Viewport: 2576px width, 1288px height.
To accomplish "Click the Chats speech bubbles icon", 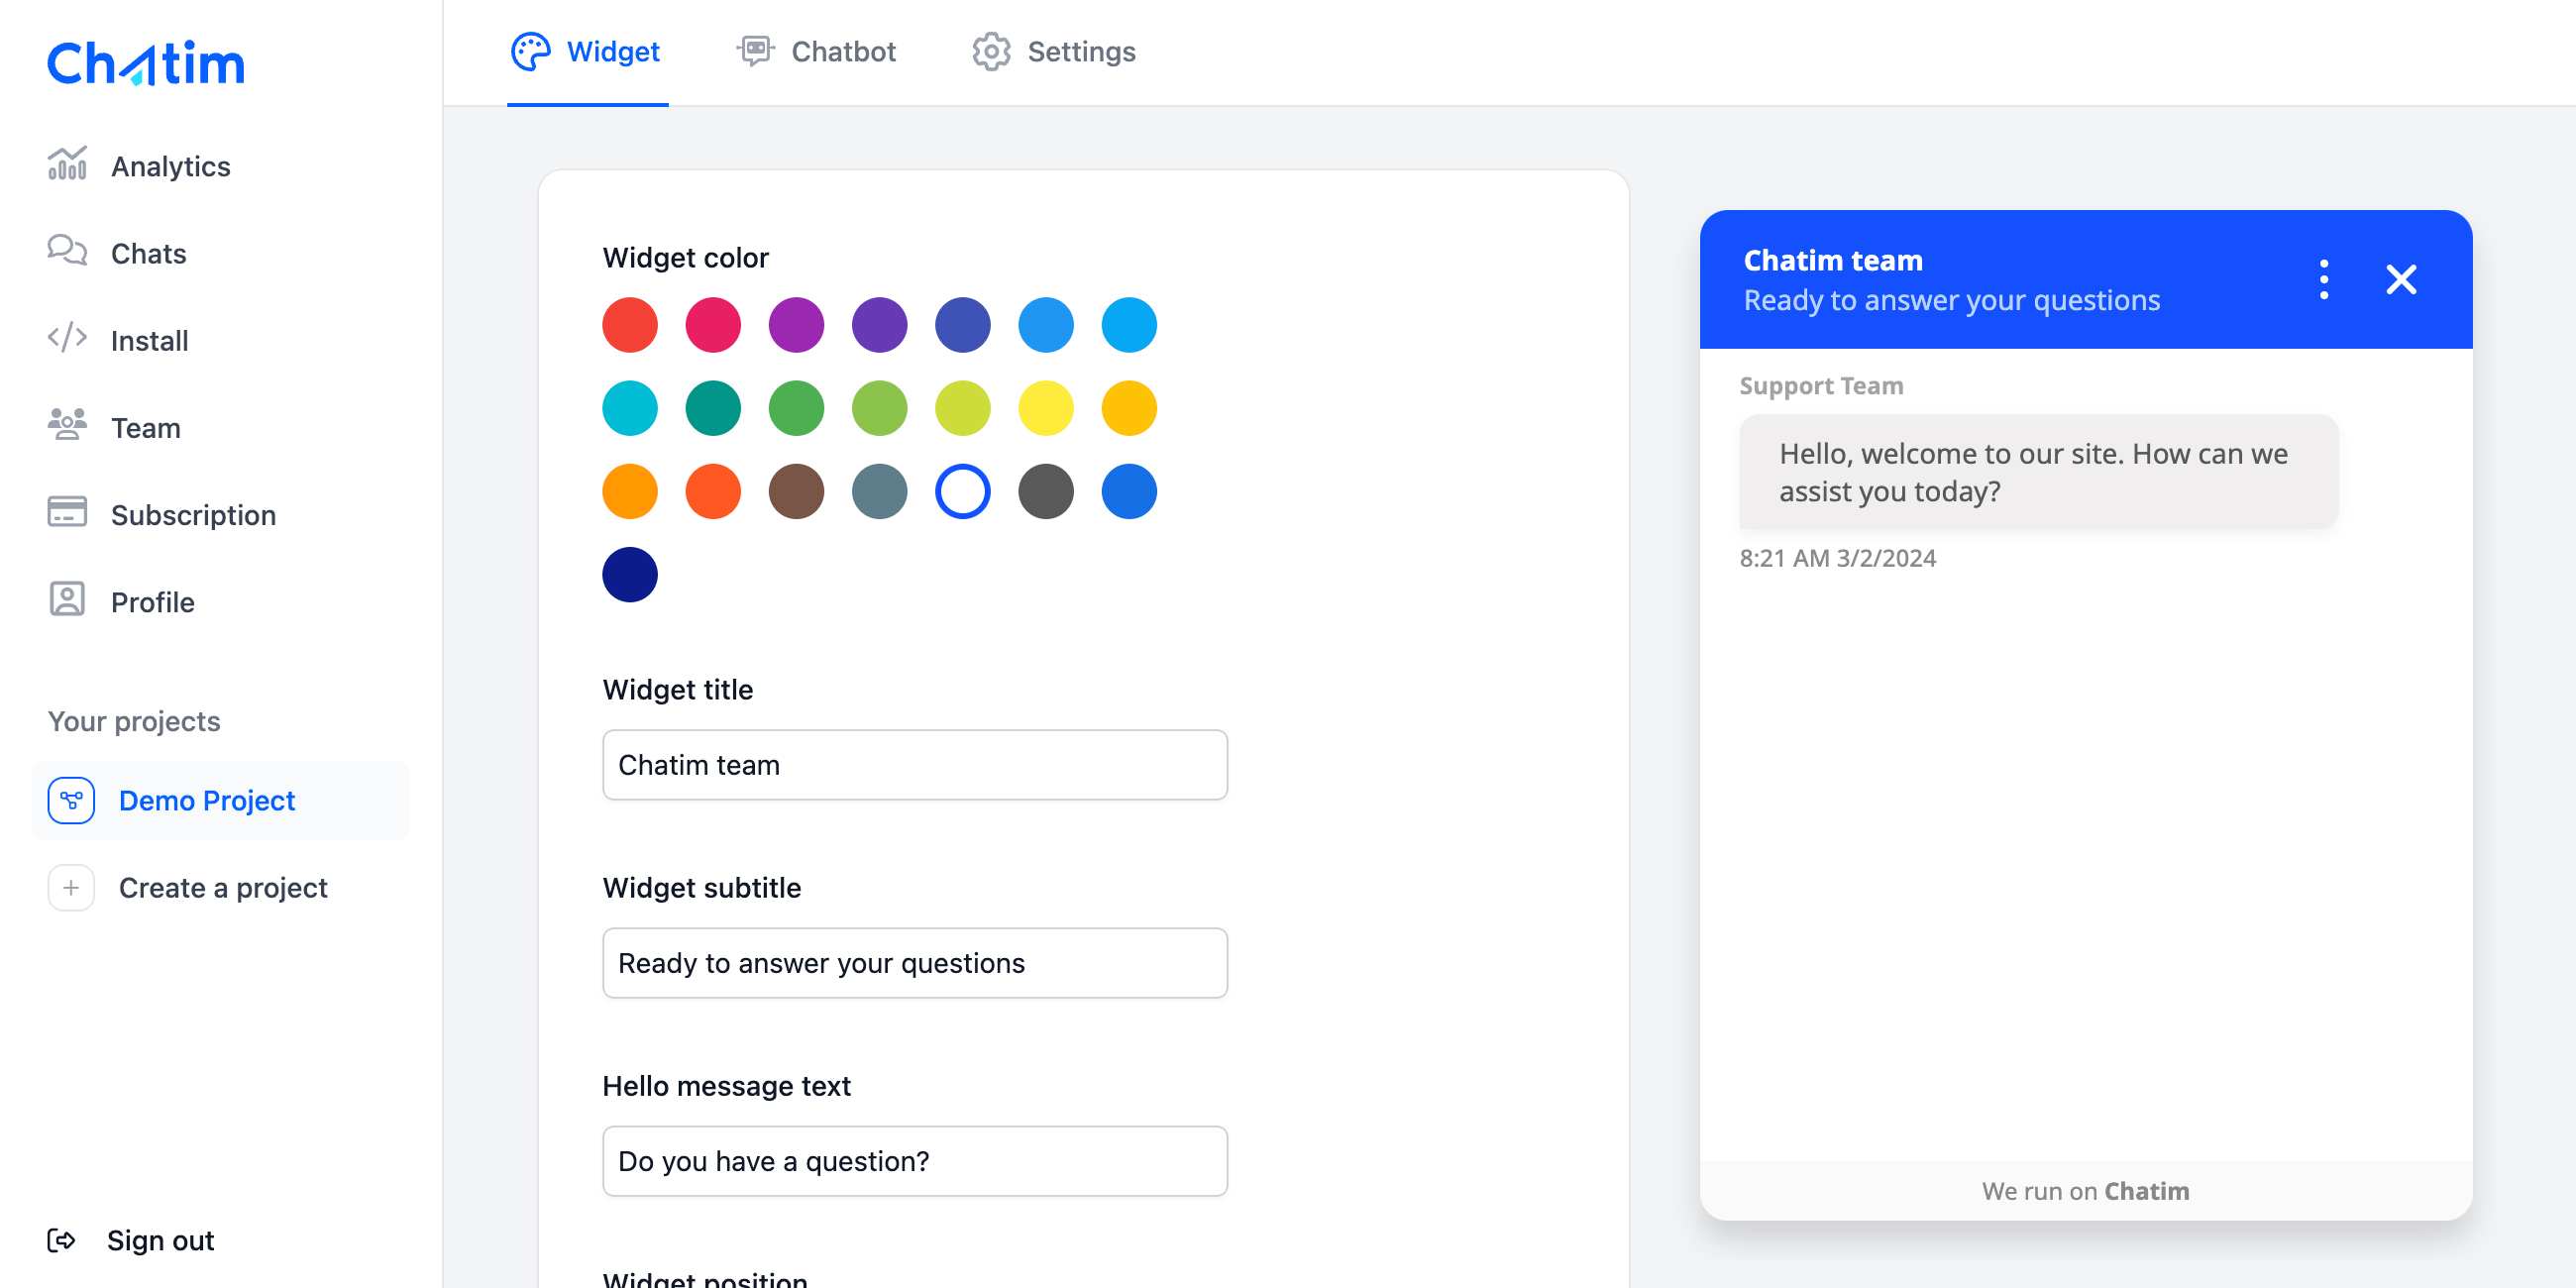I will 67,250.
